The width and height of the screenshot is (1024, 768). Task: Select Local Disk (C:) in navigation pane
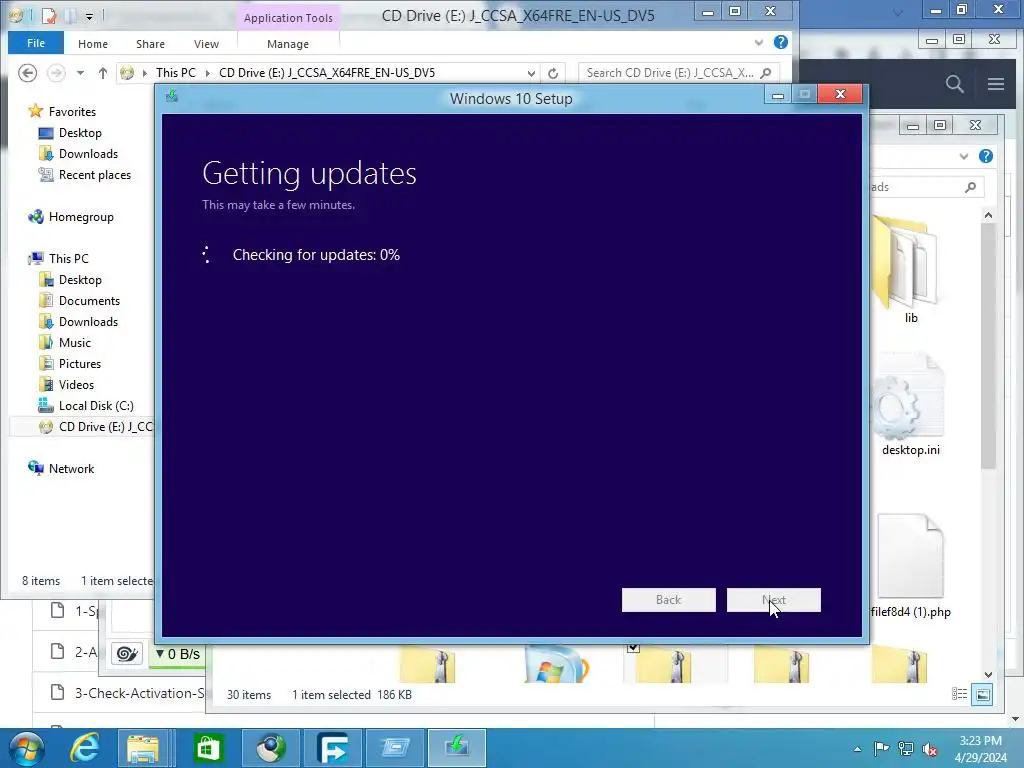coord(96,406)
